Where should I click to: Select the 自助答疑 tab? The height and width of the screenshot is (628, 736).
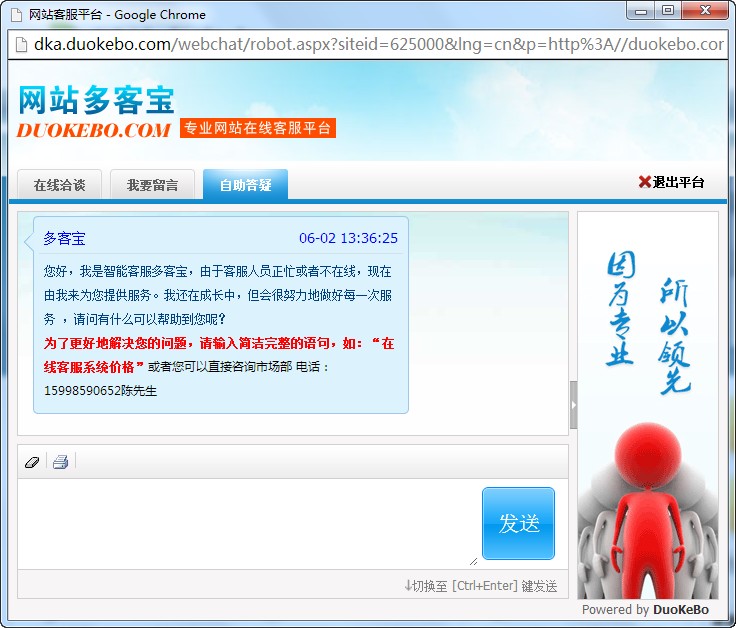(x=245, y=185)
